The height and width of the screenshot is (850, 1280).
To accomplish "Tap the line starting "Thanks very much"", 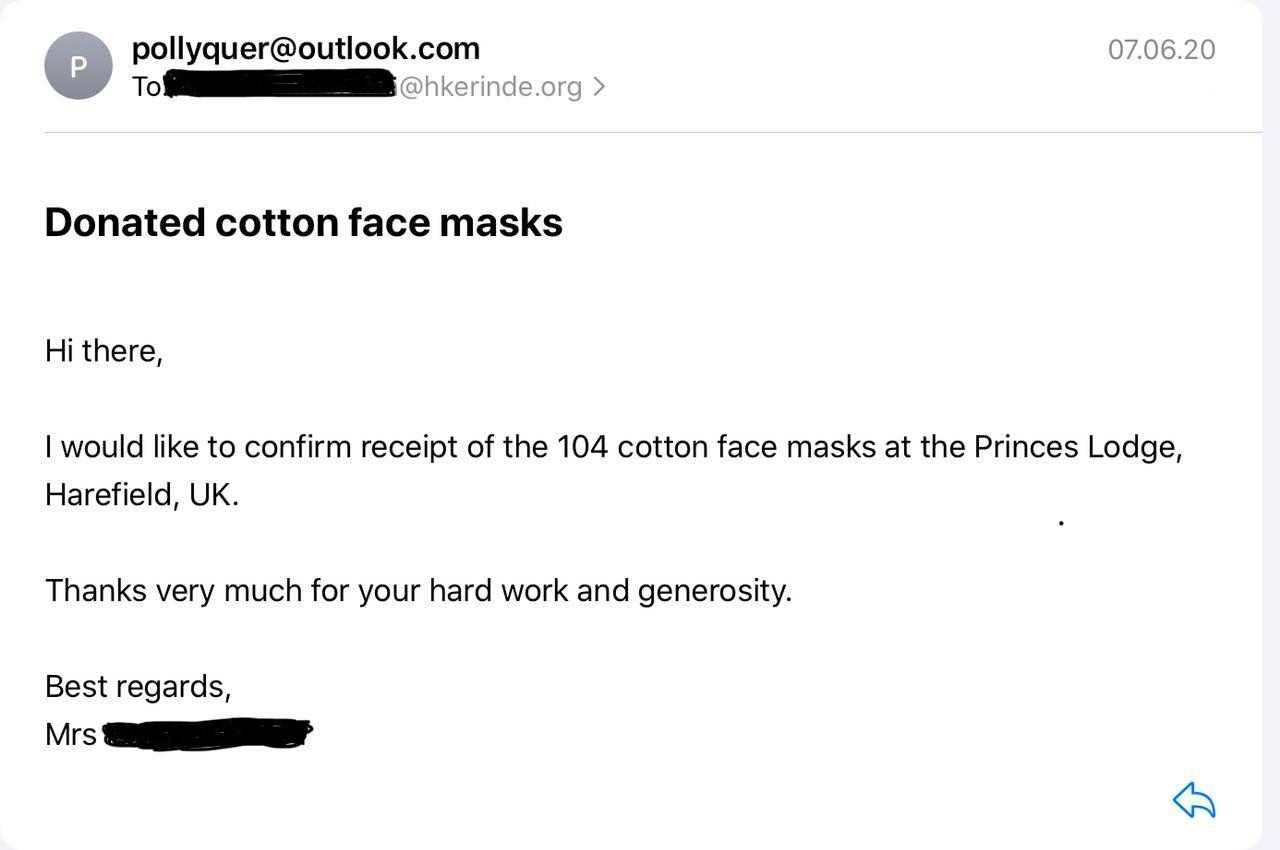I will [x=418, y=590].
